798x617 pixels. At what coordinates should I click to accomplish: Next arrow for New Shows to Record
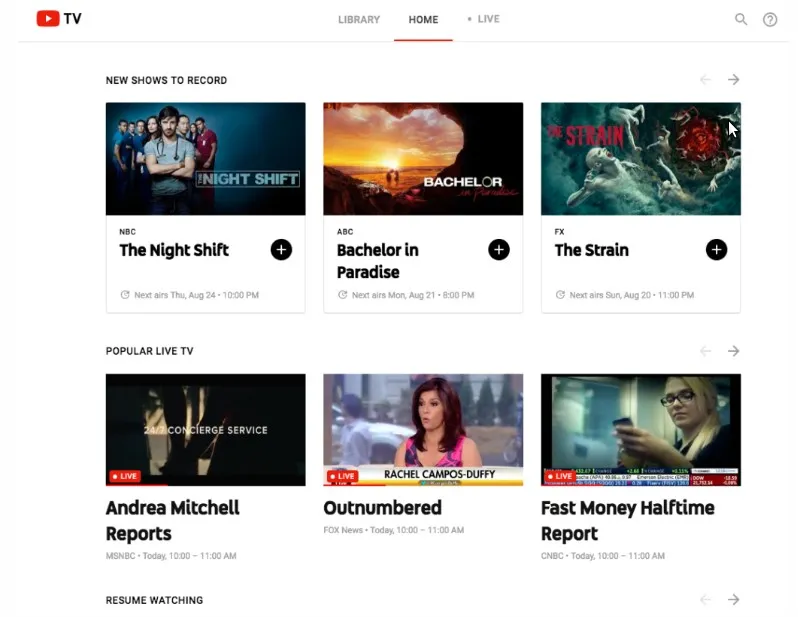[733, 79]
